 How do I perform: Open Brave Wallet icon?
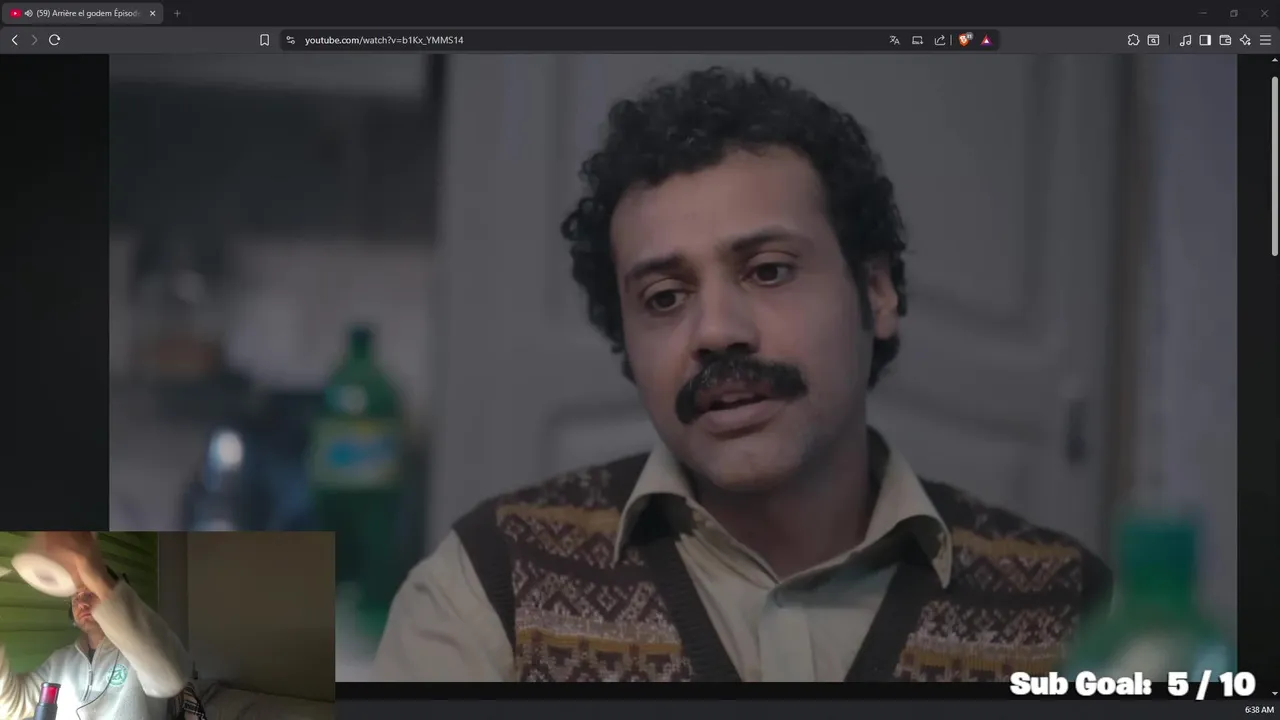click(1225, 40)
